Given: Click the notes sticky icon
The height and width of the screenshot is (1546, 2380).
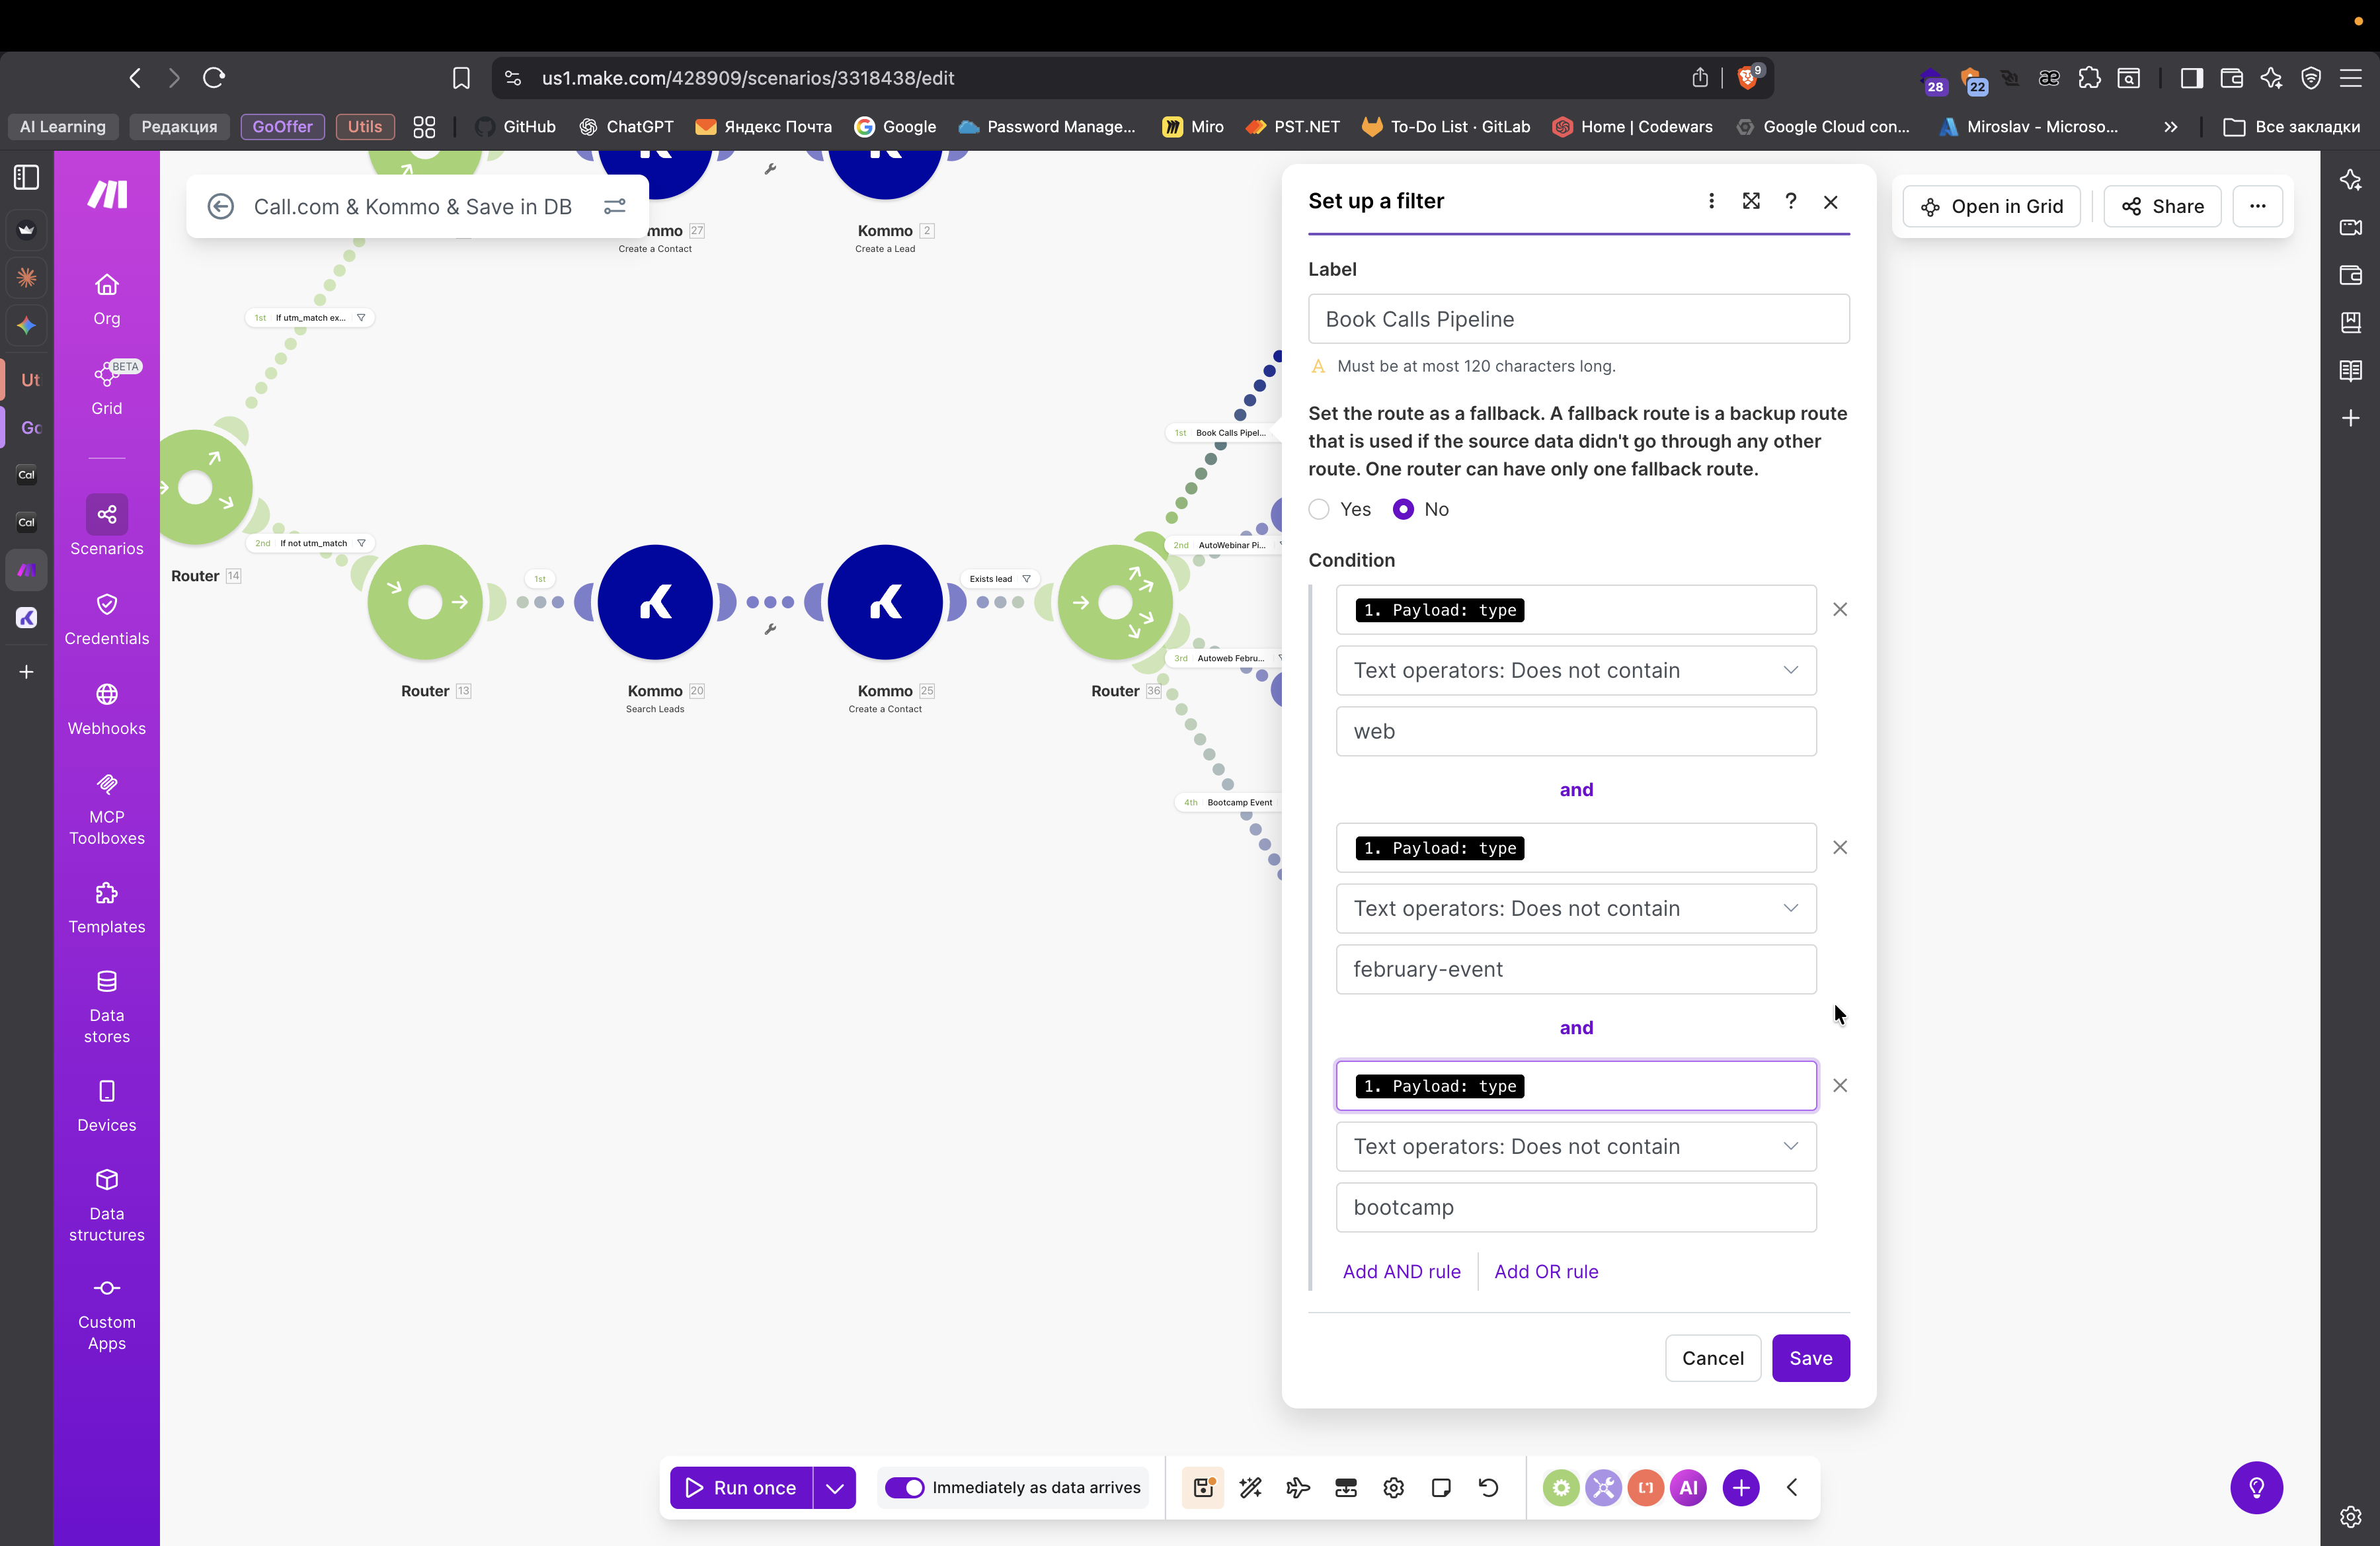Looking at the screenshot, I should click(1441, 1487).
